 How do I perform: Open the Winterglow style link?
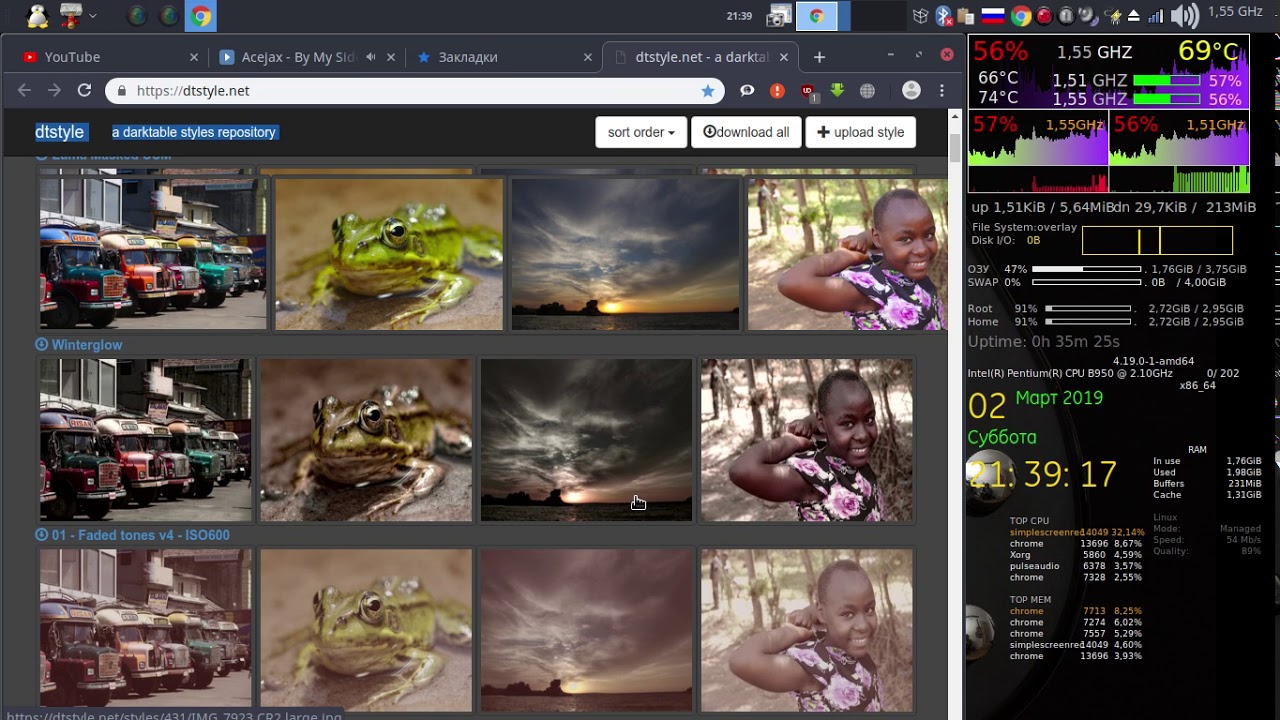(87, 345)
